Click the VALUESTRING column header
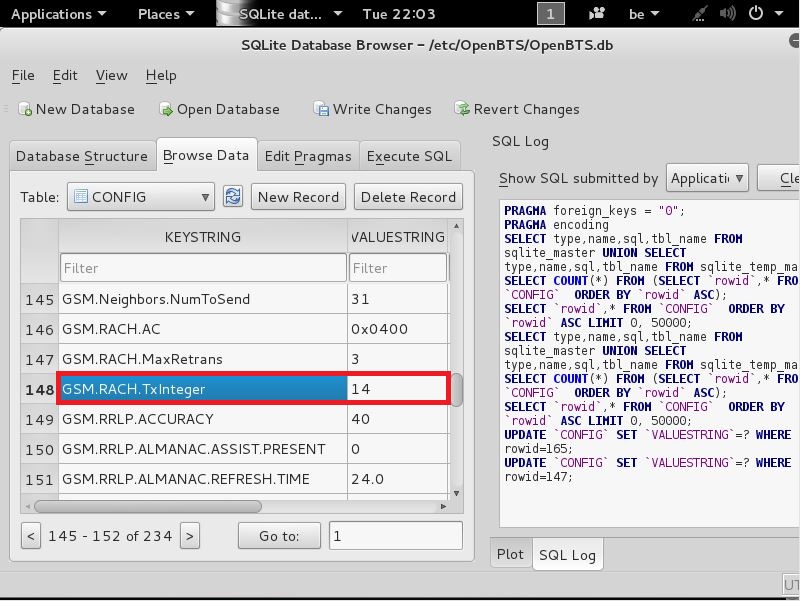Screen dimensions: 801x601 pyautogui.click(x=398, y=237)
